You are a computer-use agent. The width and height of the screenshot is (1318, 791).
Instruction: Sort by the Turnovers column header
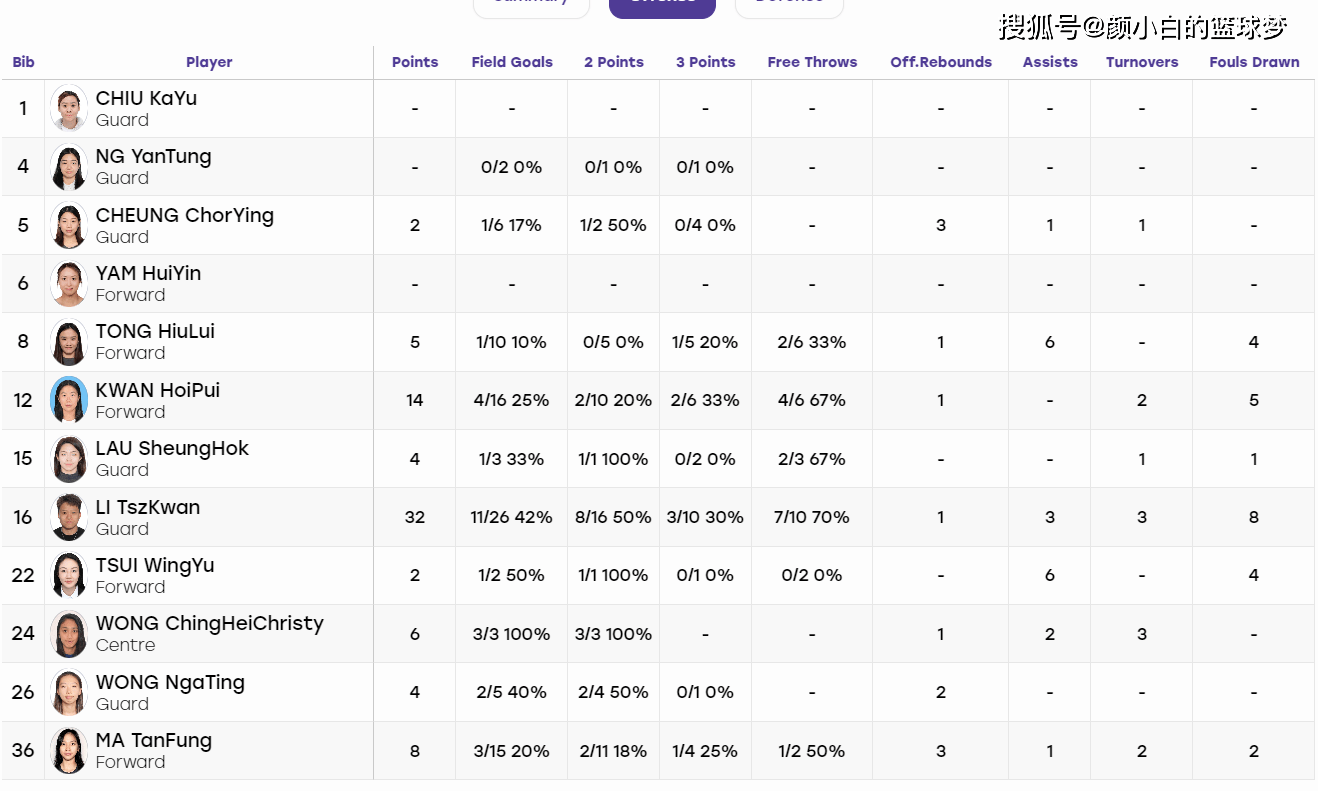pyautogui.click(x=1142, y=62)
